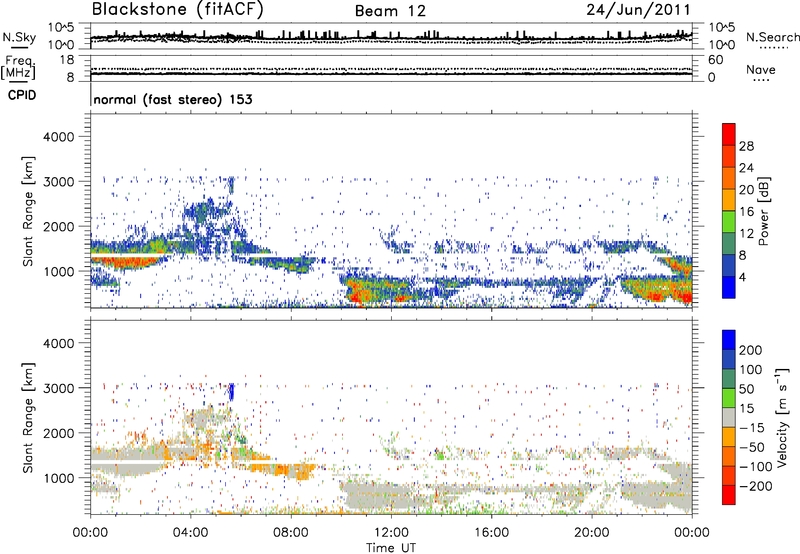Click the yellow-orange segment of power color bar

click(x=729, y=200)
